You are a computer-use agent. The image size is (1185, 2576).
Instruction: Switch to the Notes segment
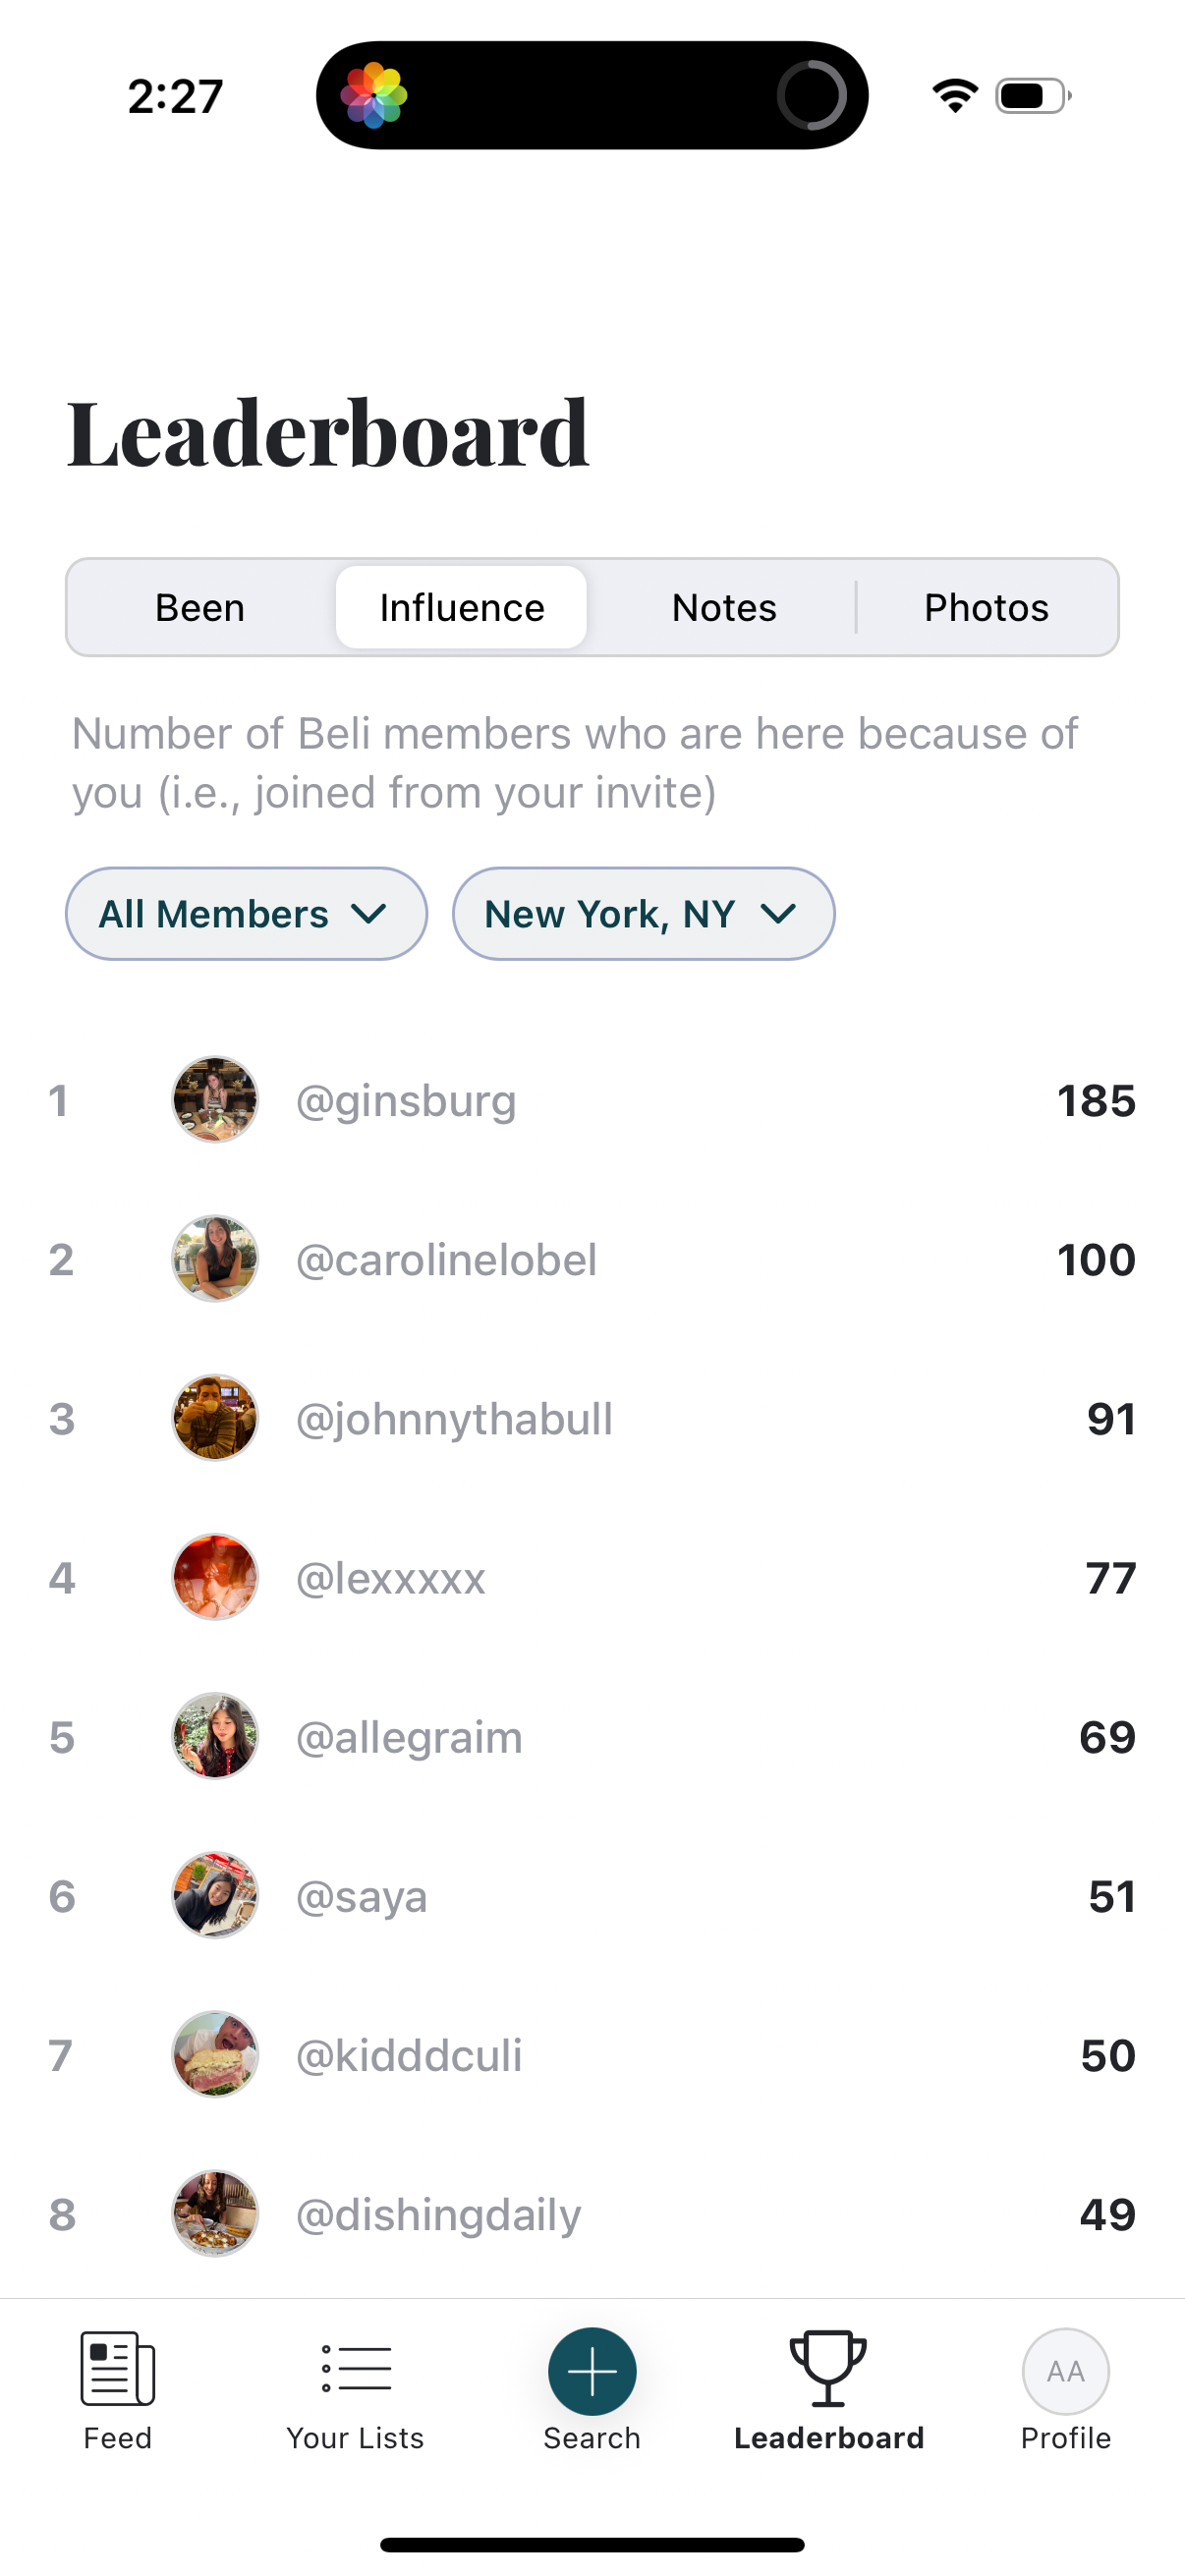(x=724, y=607)
